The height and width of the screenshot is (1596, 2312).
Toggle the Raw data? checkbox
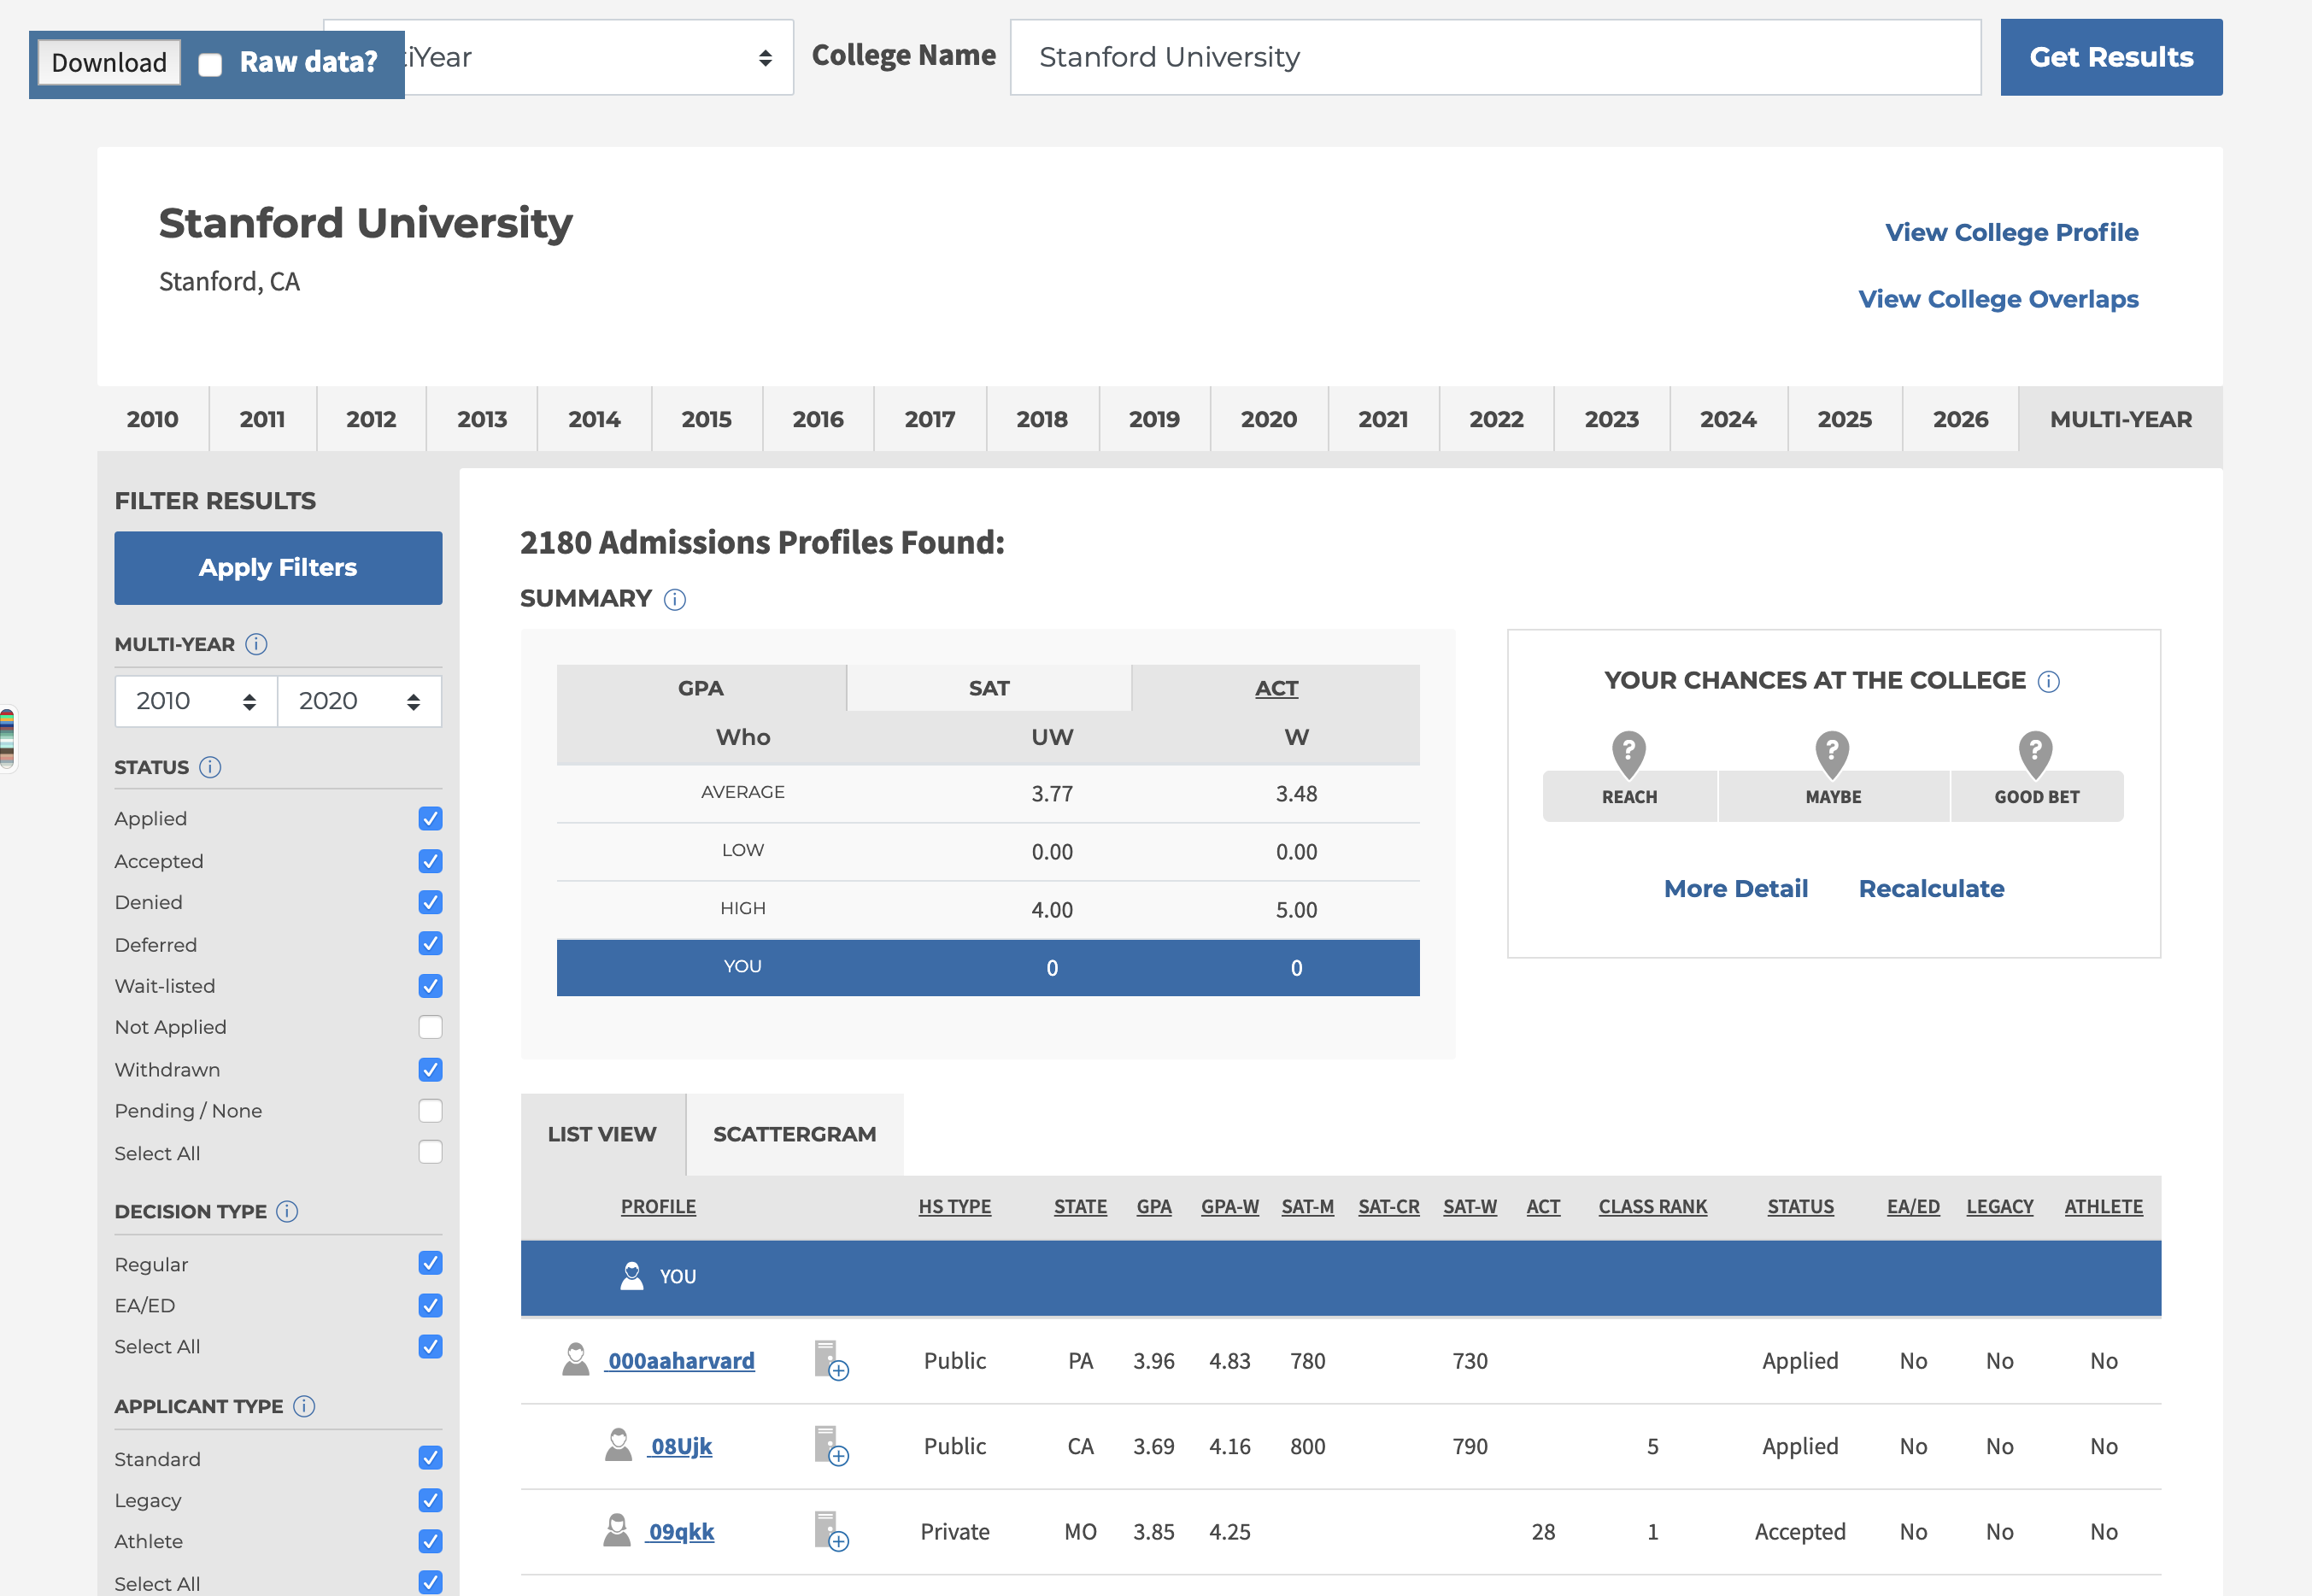tap(210, 64)
